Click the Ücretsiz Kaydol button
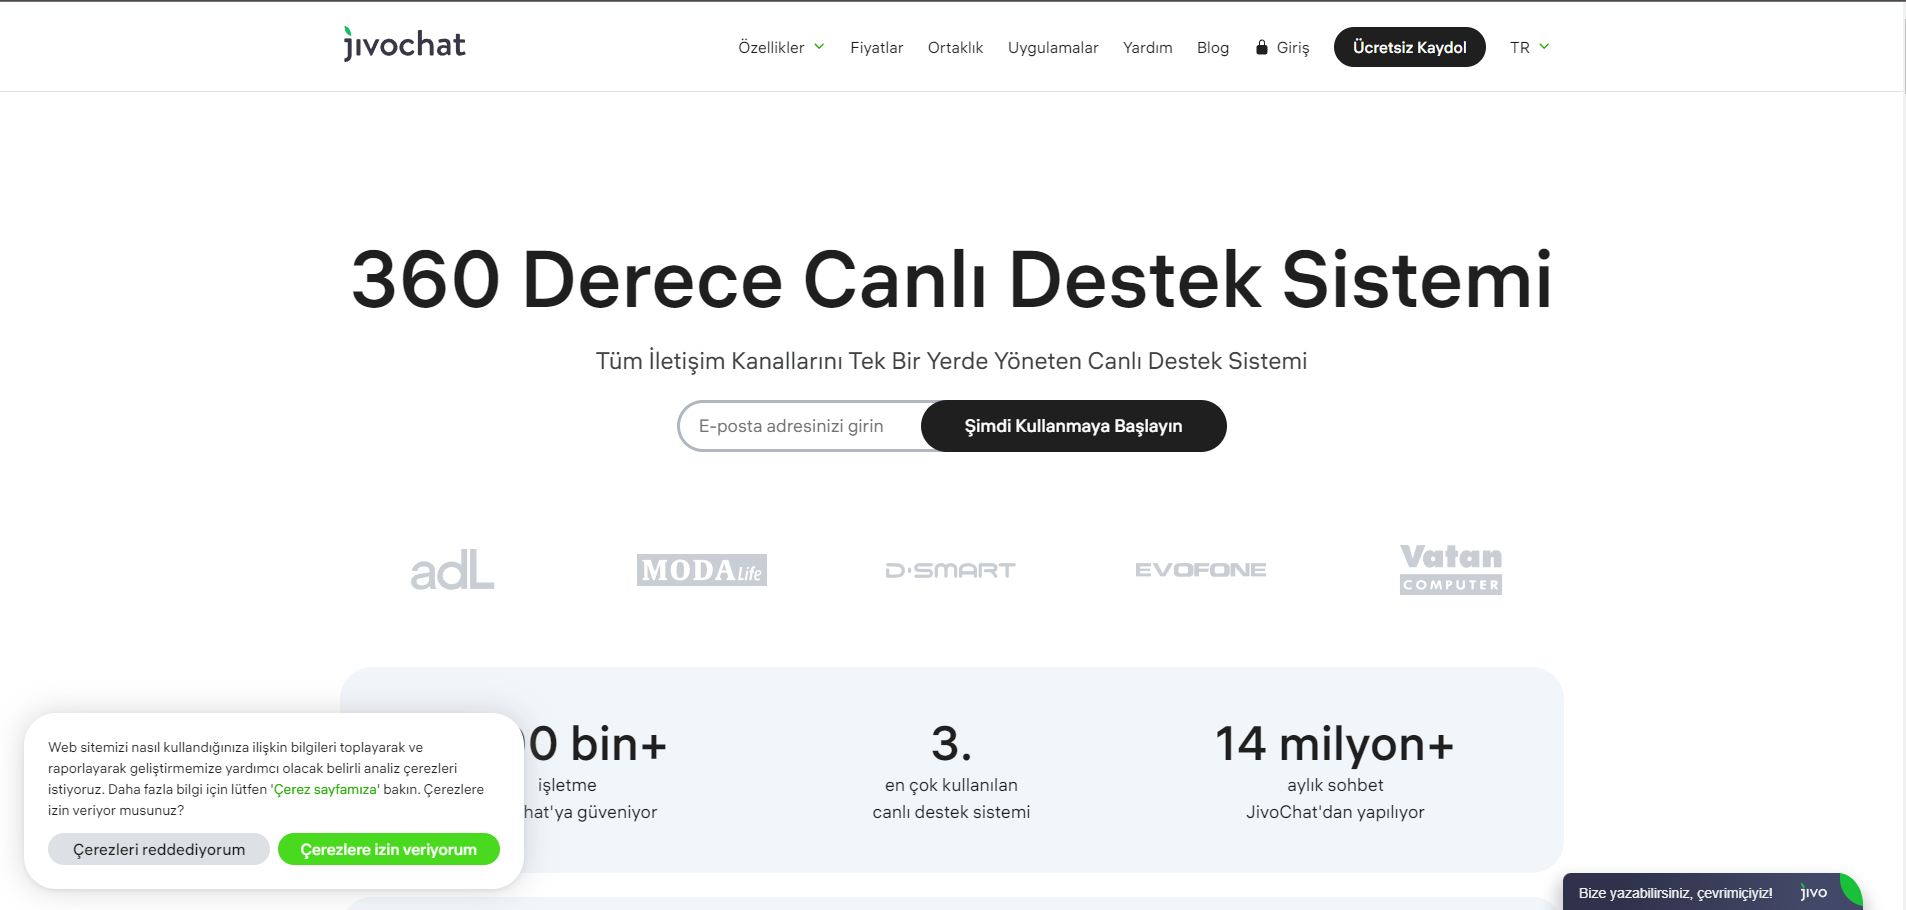 [1410, 47]
